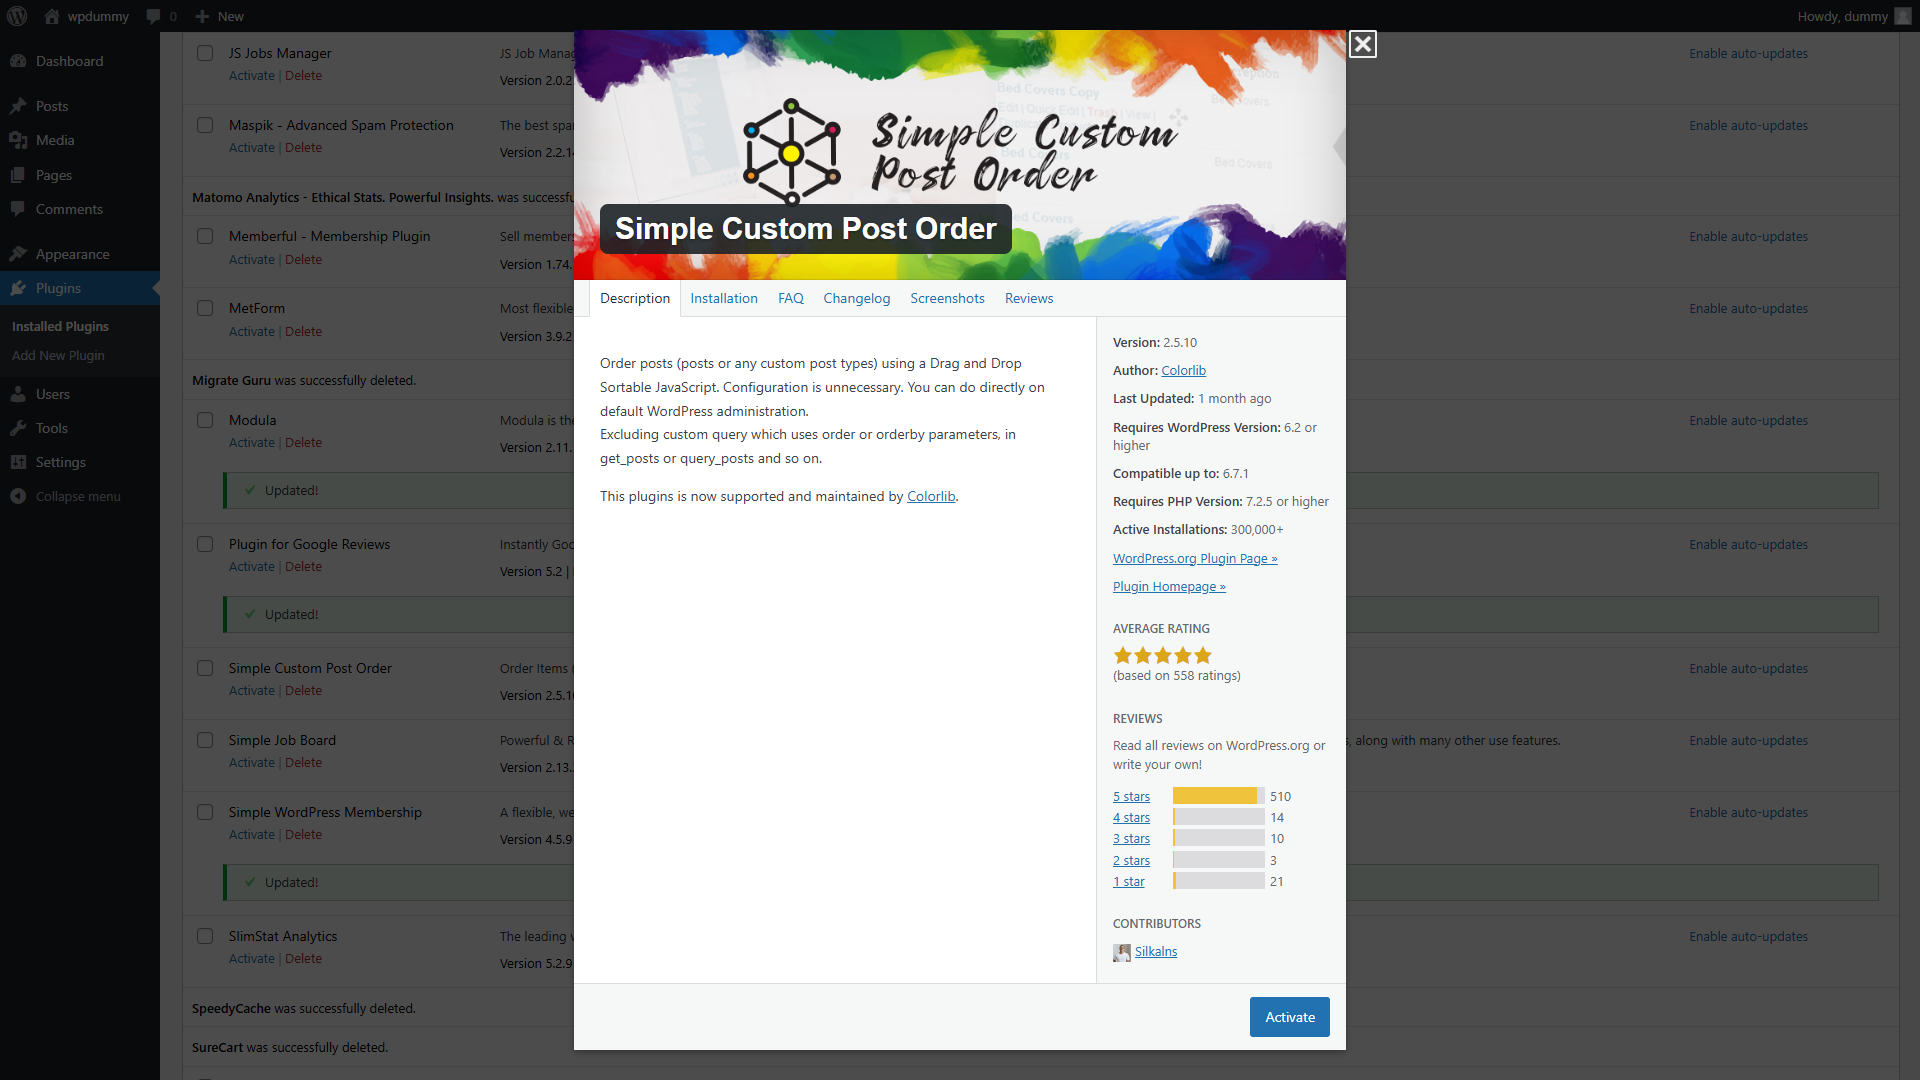
Task: Tick the Simple WordPress Membership checkbox
Action: (x=205, y=812)
